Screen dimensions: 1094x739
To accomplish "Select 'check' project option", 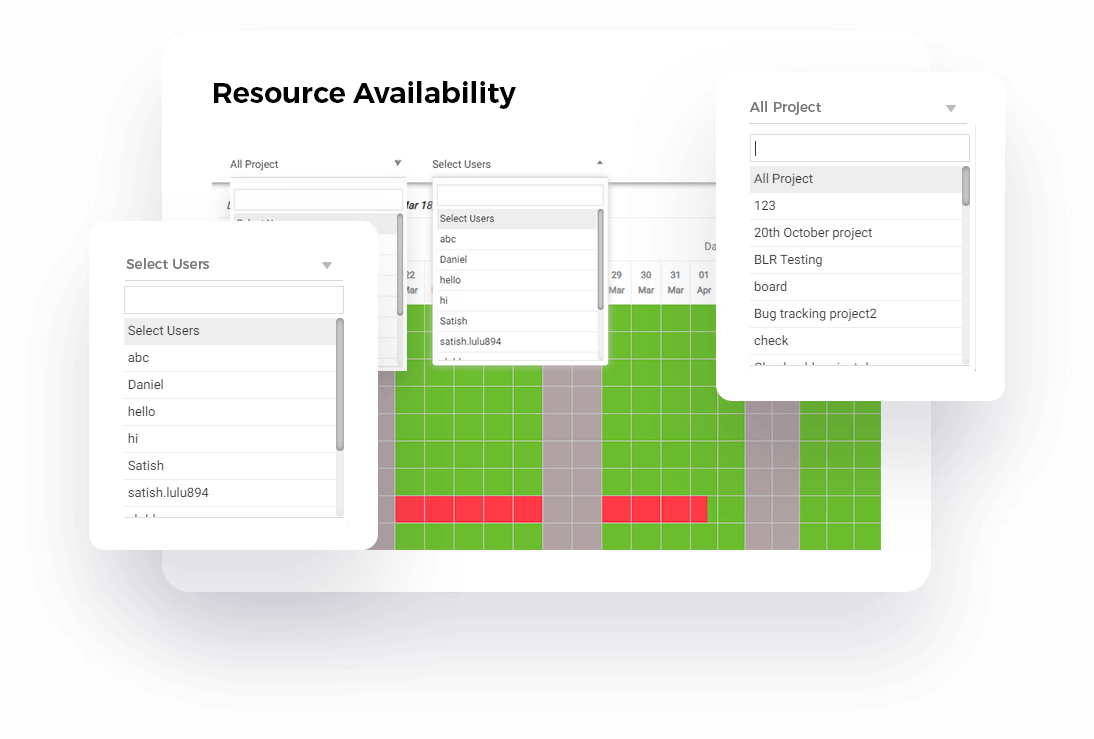I will (855, 341).
